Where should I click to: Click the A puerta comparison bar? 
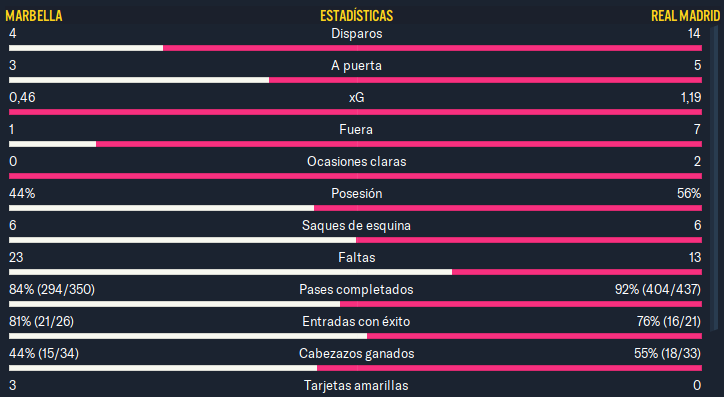355,80
